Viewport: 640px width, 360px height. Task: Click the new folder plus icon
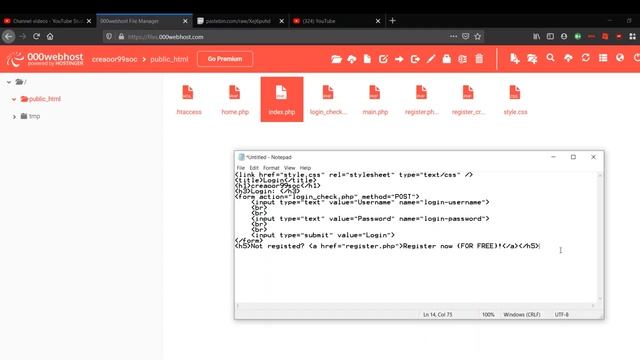(x=532, y=59)
